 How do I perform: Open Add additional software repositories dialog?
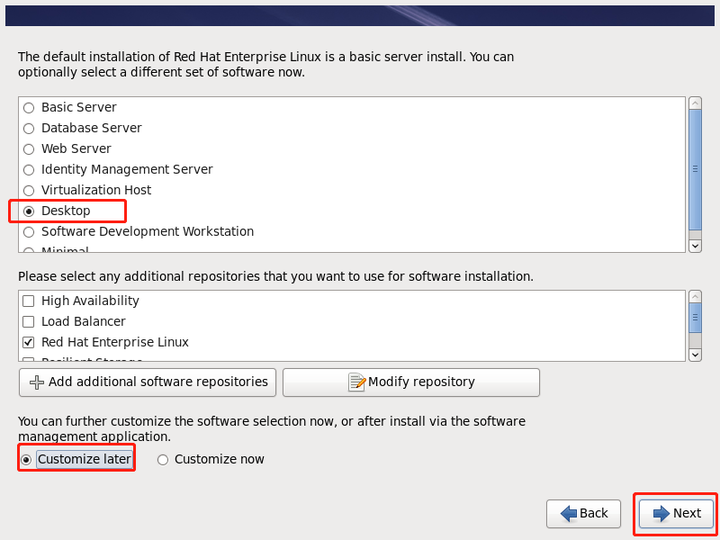pos(147,382)
